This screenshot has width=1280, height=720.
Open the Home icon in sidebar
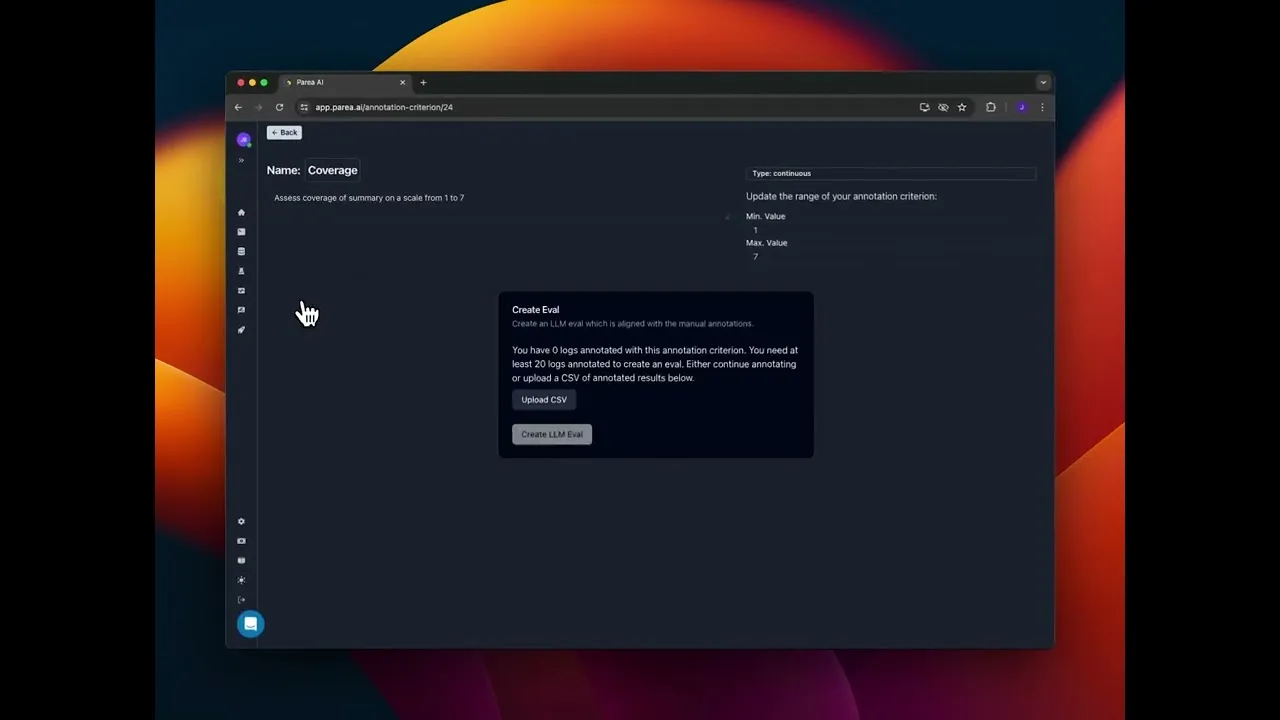(241, 212)
